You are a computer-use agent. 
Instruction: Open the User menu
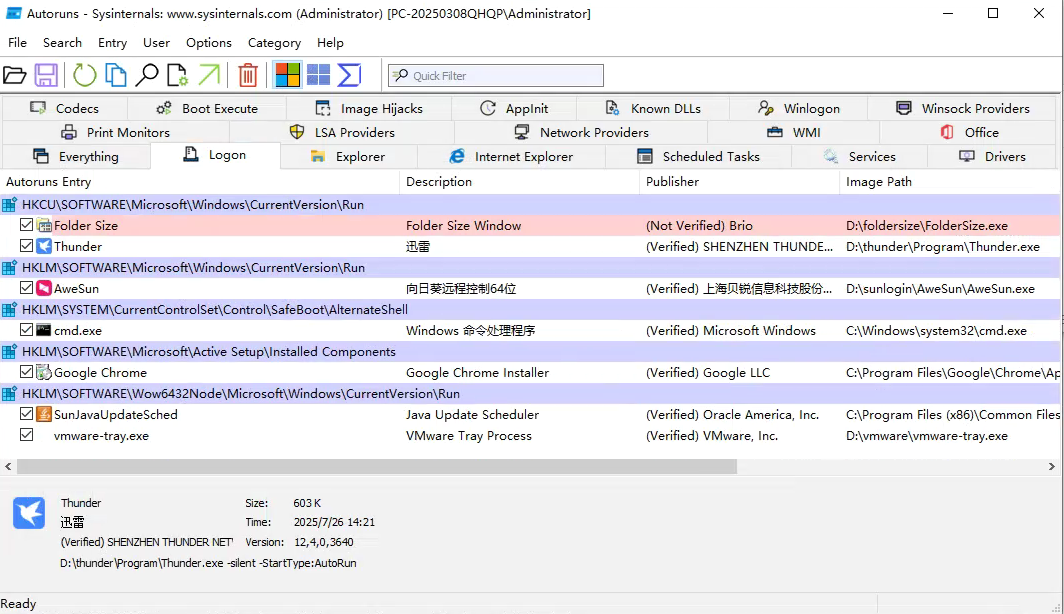point(157,43)
